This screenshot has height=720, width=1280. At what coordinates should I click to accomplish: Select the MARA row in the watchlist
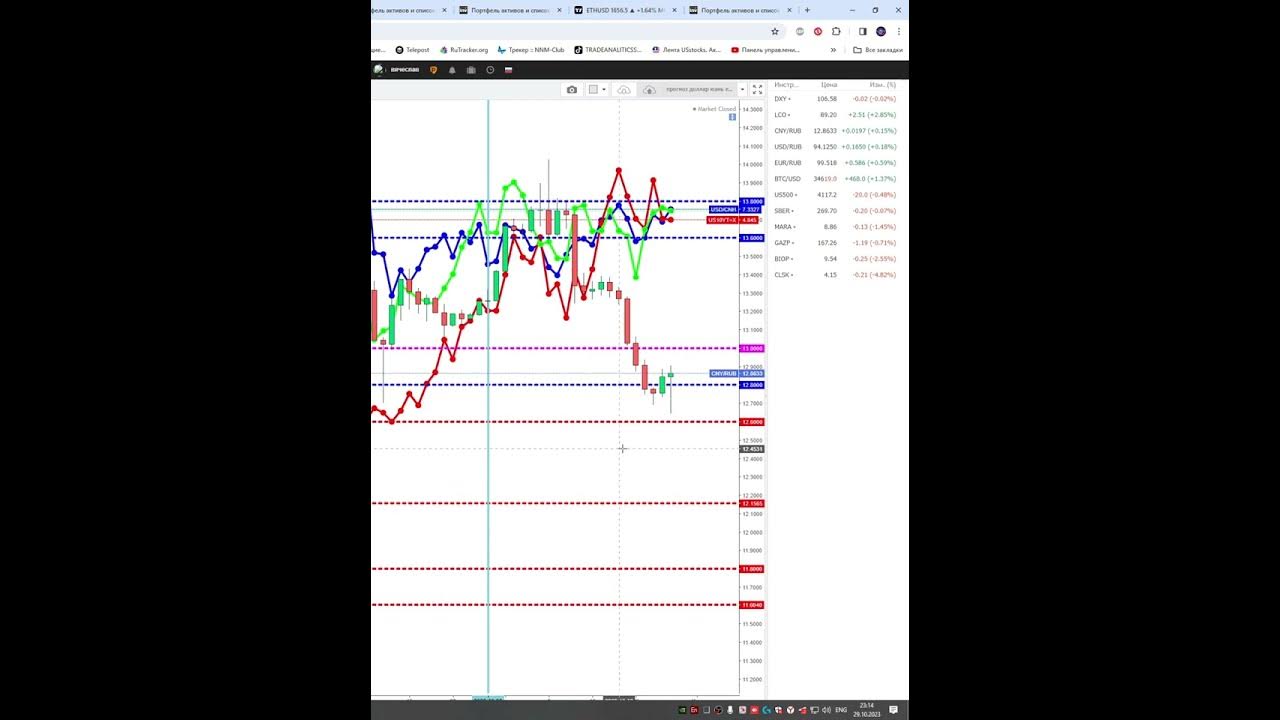pos(836,227)
